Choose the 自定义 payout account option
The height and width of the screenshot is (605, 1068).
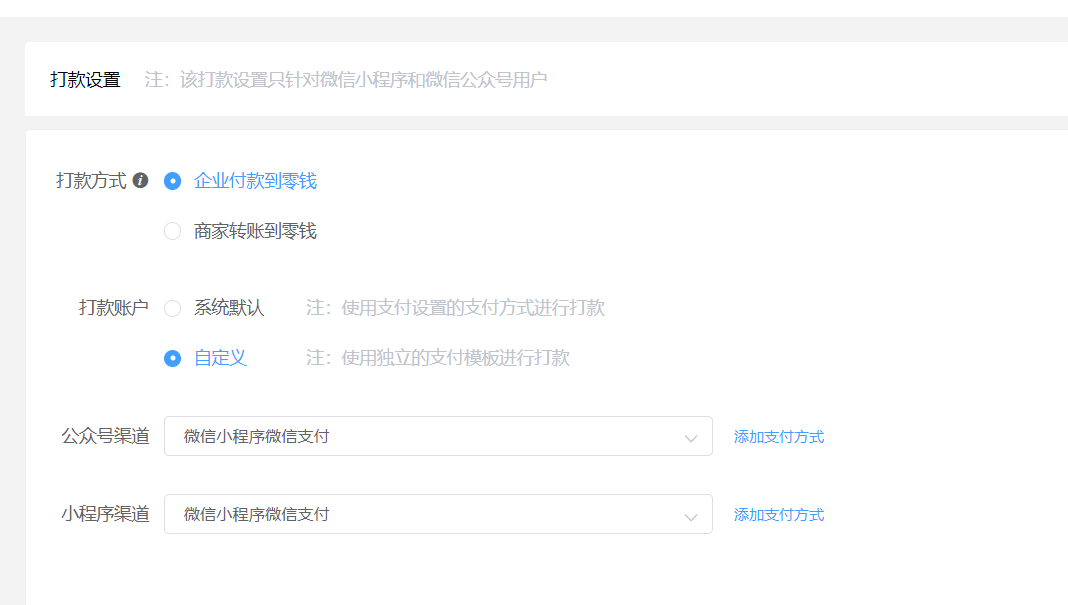(172, 358)
